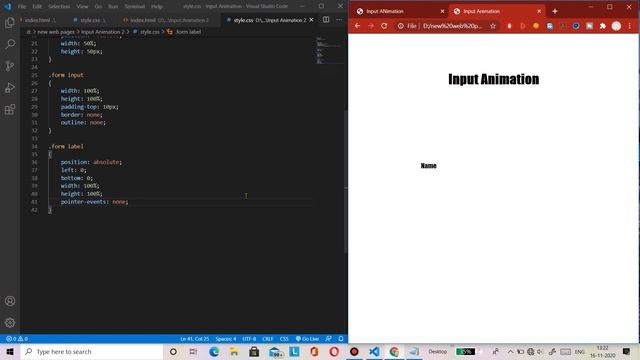The image size is (640, 360).
Task: Open the Edit menu in VS Code
Action: click(x=37, y=7)
